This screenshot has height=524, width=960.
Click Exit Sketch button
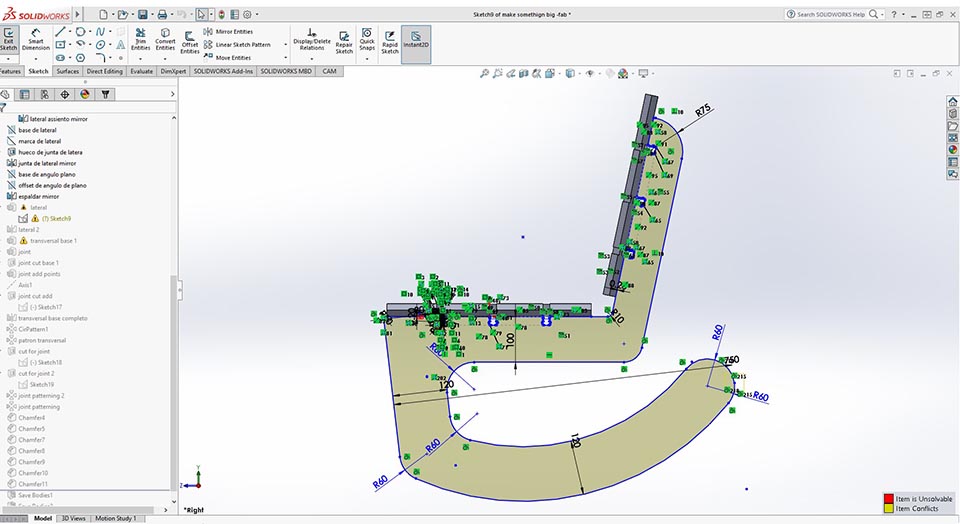[9, 39]
